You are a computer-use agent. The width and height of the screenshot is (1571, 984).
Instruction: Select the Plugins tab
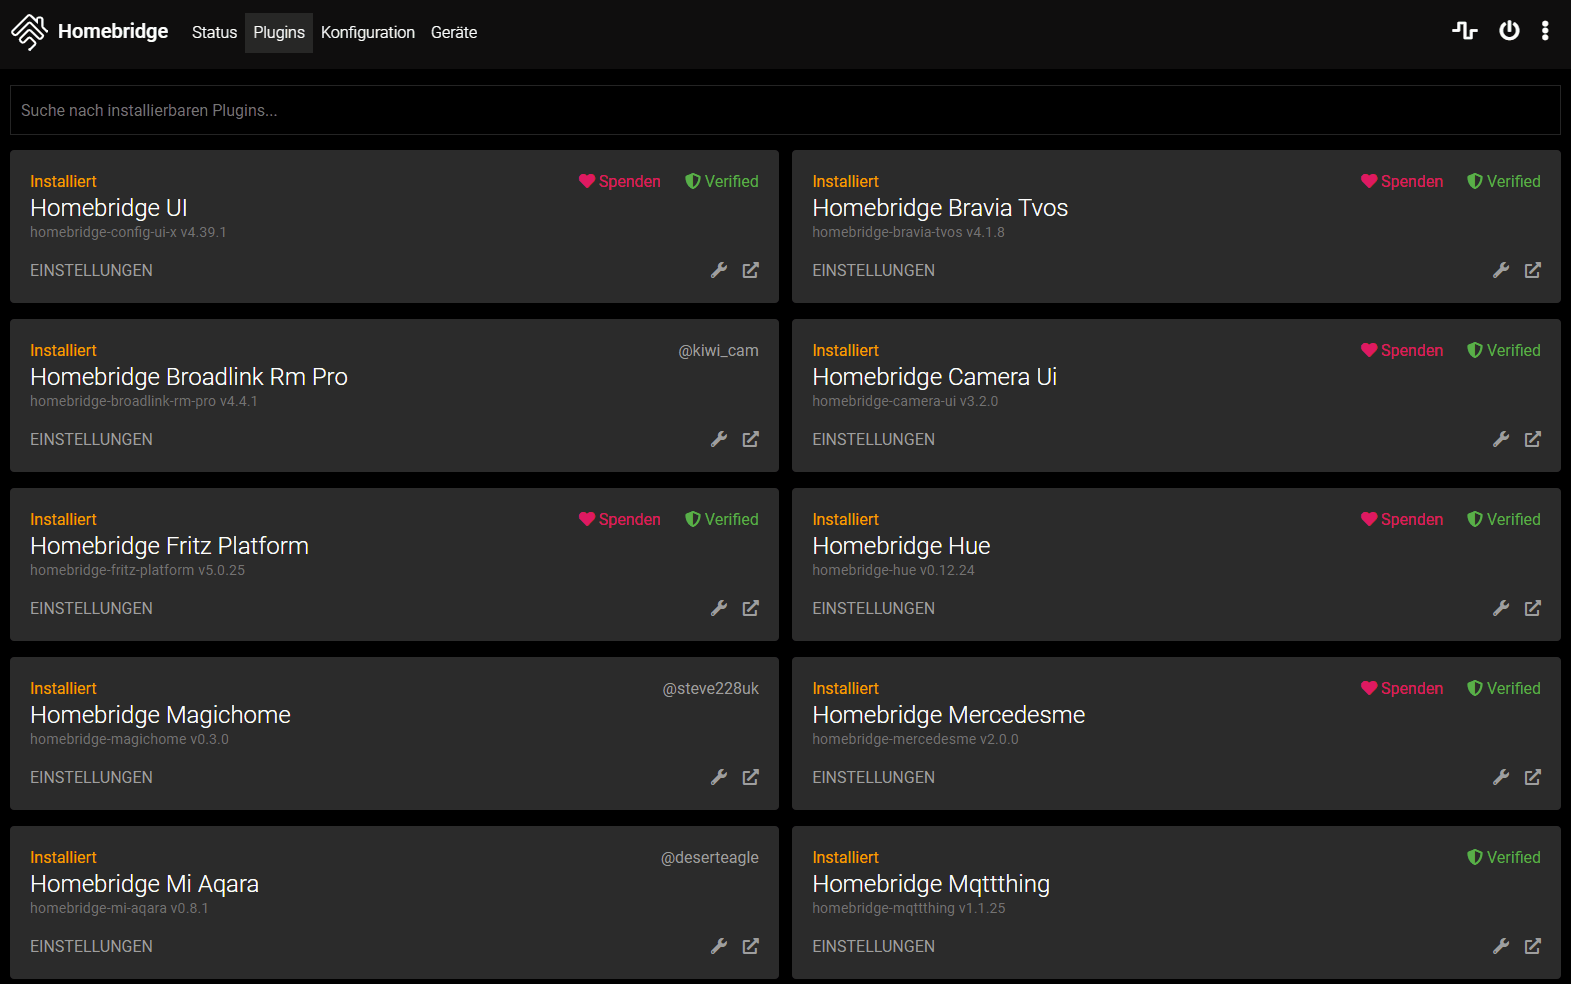279,33
